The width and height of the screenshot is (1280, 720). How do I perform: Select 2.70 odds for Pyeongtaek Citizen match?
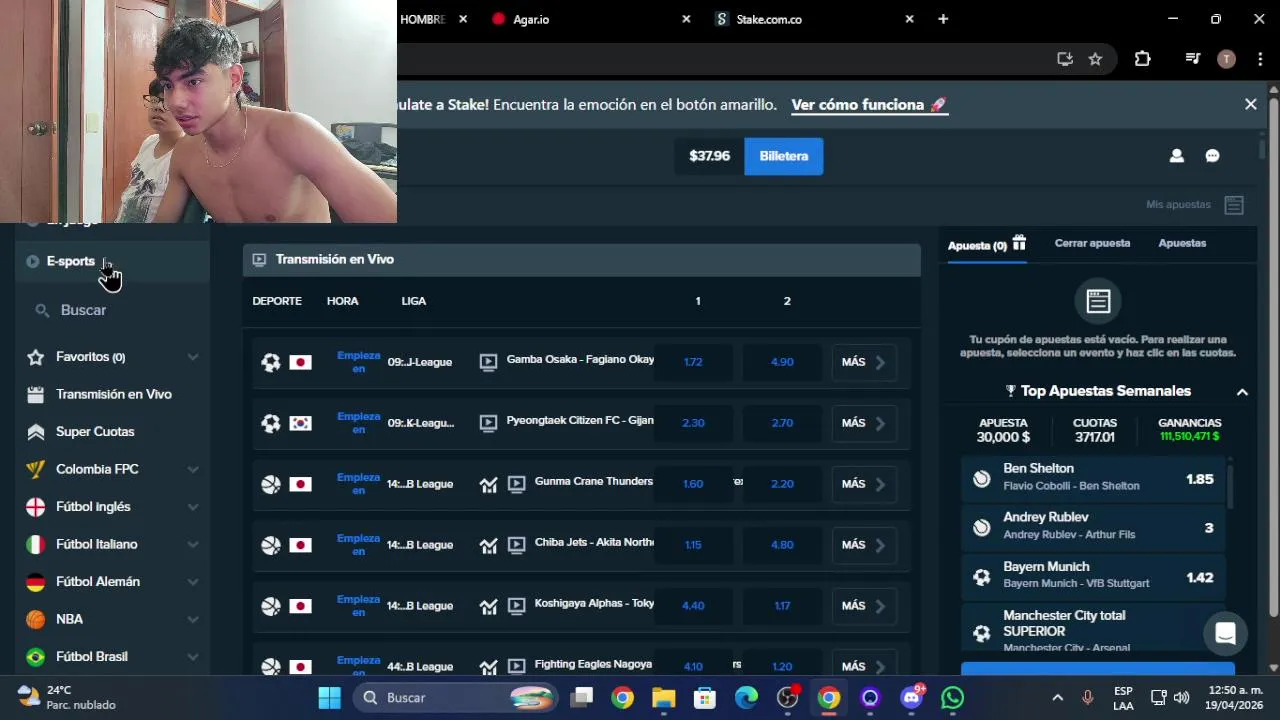[782, 423]
